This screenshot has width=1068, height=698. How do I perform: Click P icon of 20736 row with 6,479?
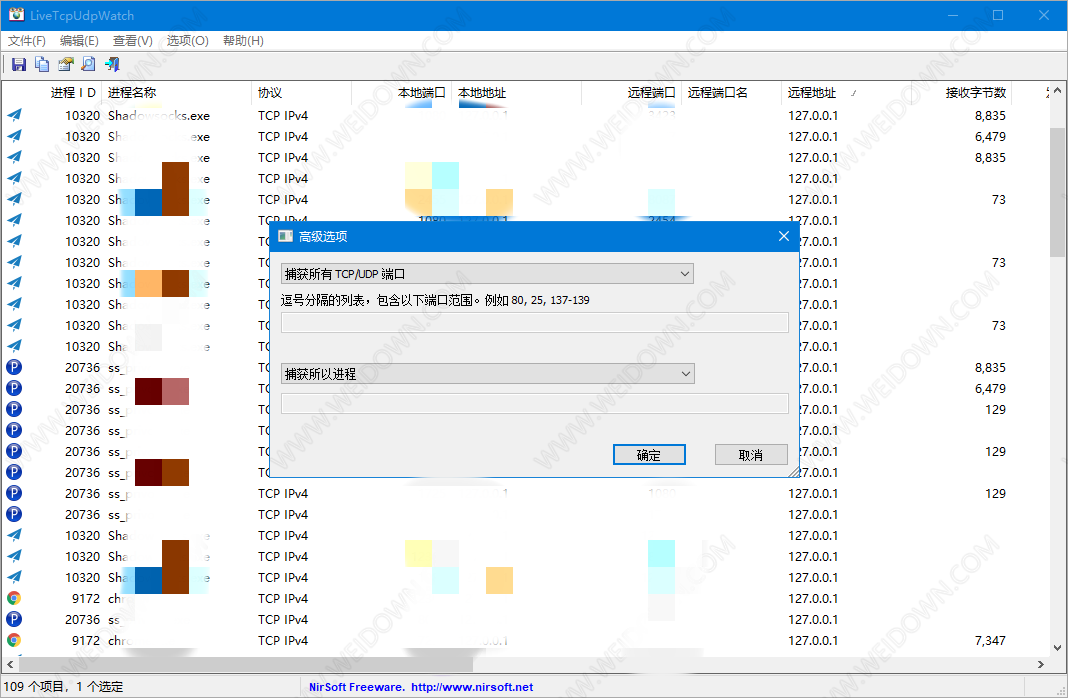tap(14, 388)
